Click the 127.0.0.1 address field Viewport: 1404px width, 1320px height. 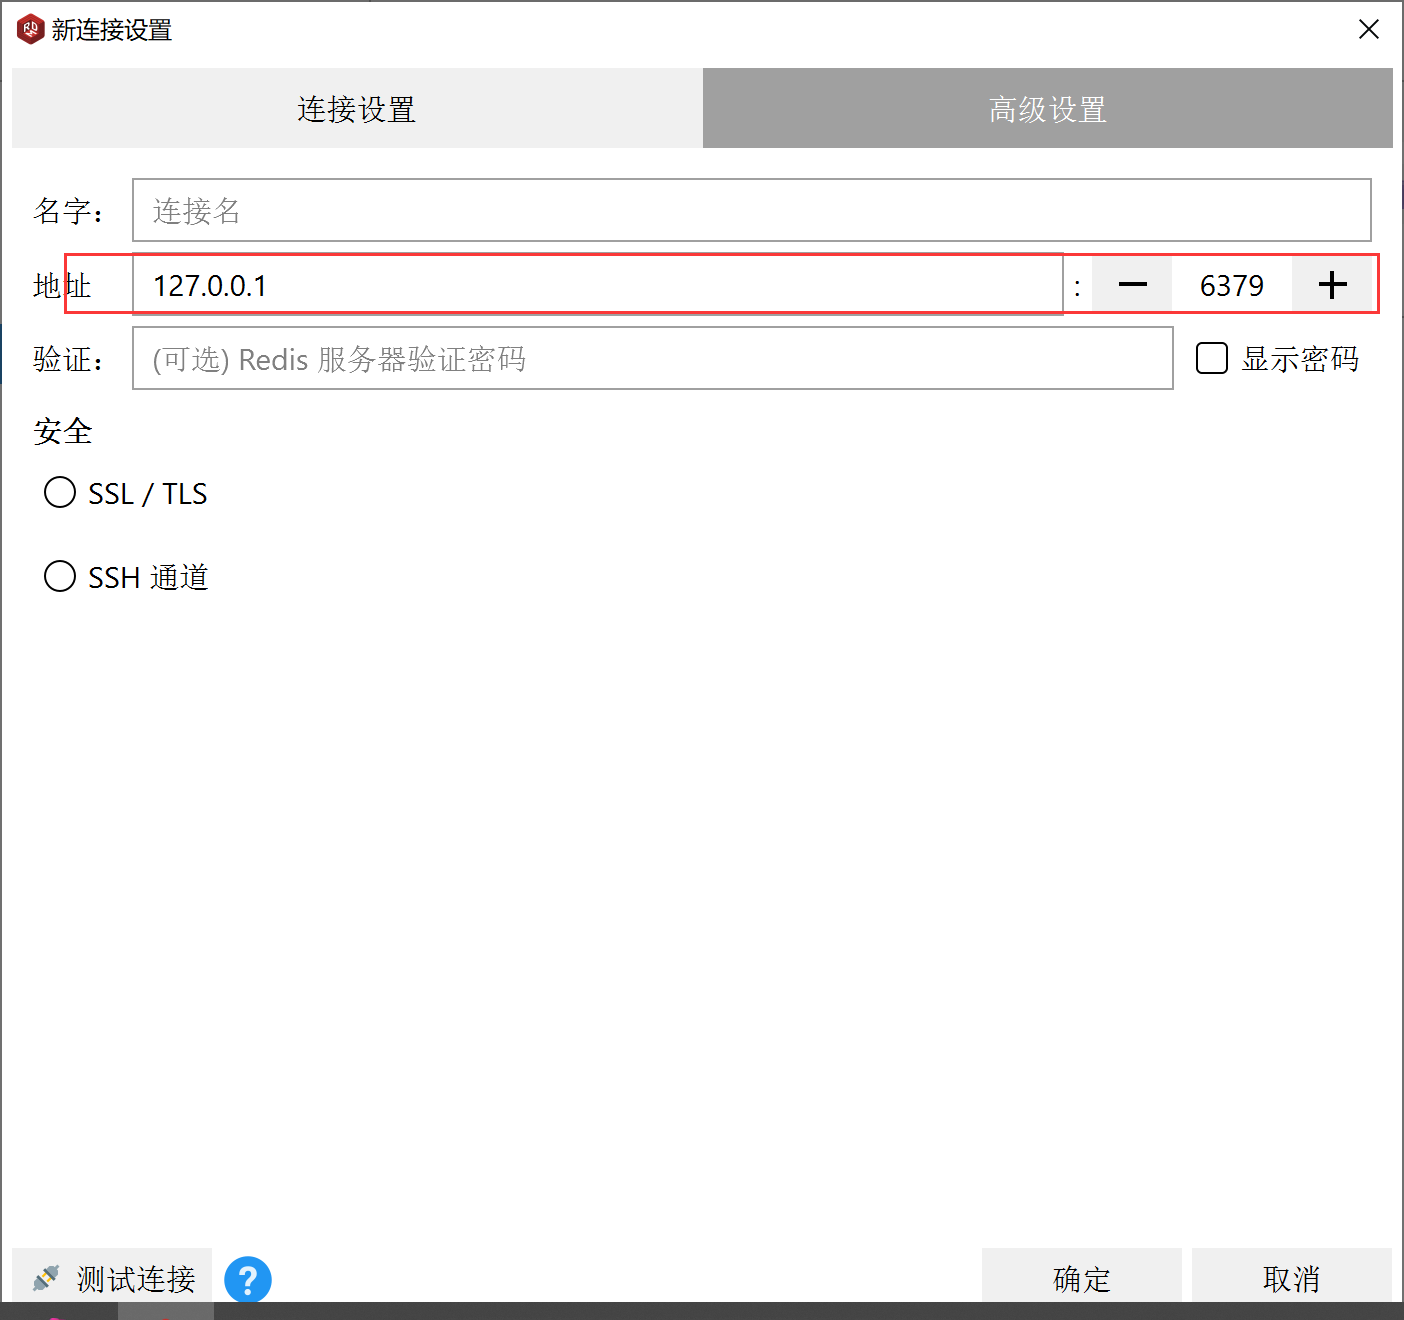597,285
